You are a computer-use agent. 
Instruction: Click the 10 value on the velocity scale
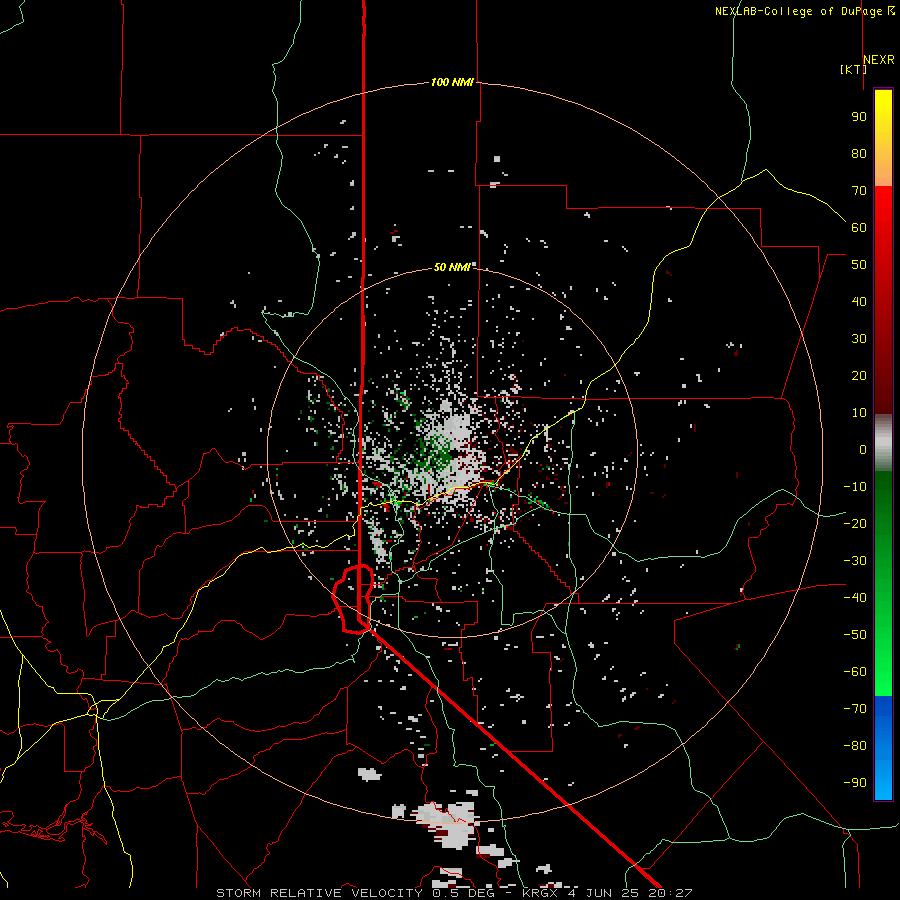click(859, 413)
